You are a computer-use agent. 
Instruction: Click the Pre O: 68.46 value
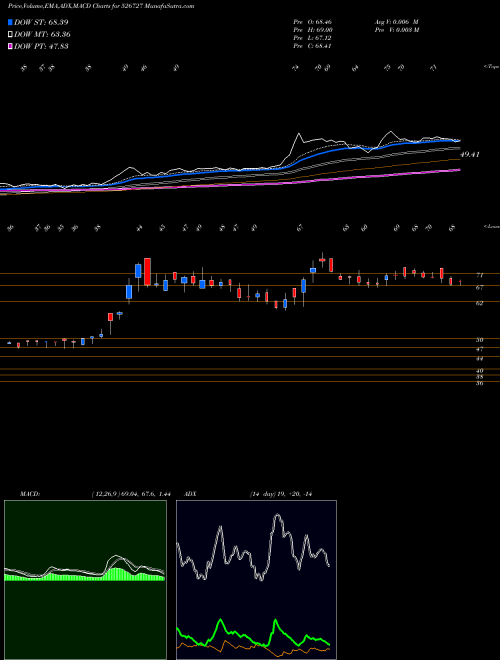coord(312,22)
